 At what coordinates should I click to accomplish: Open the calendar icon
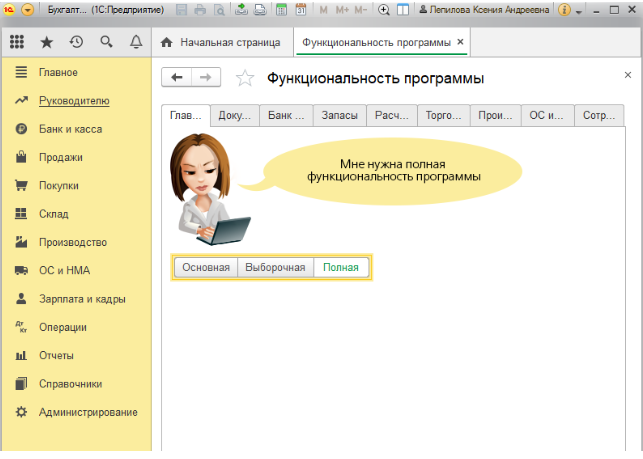point(301,9)
